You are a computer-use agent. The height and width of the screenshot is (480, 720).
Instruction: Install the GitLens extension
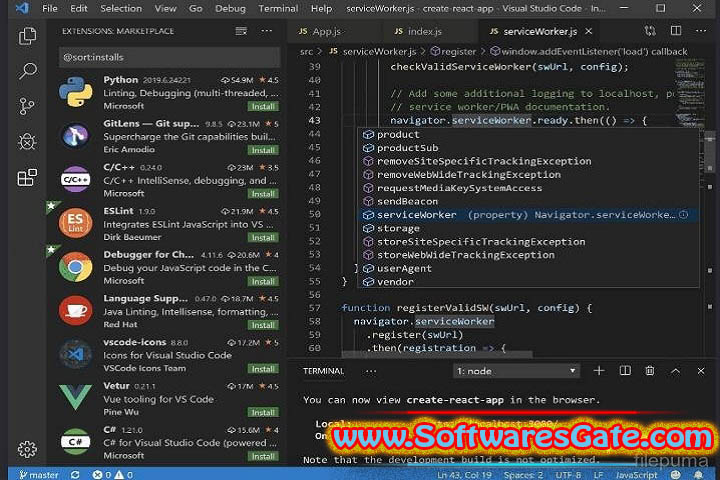tap(263, 150)
